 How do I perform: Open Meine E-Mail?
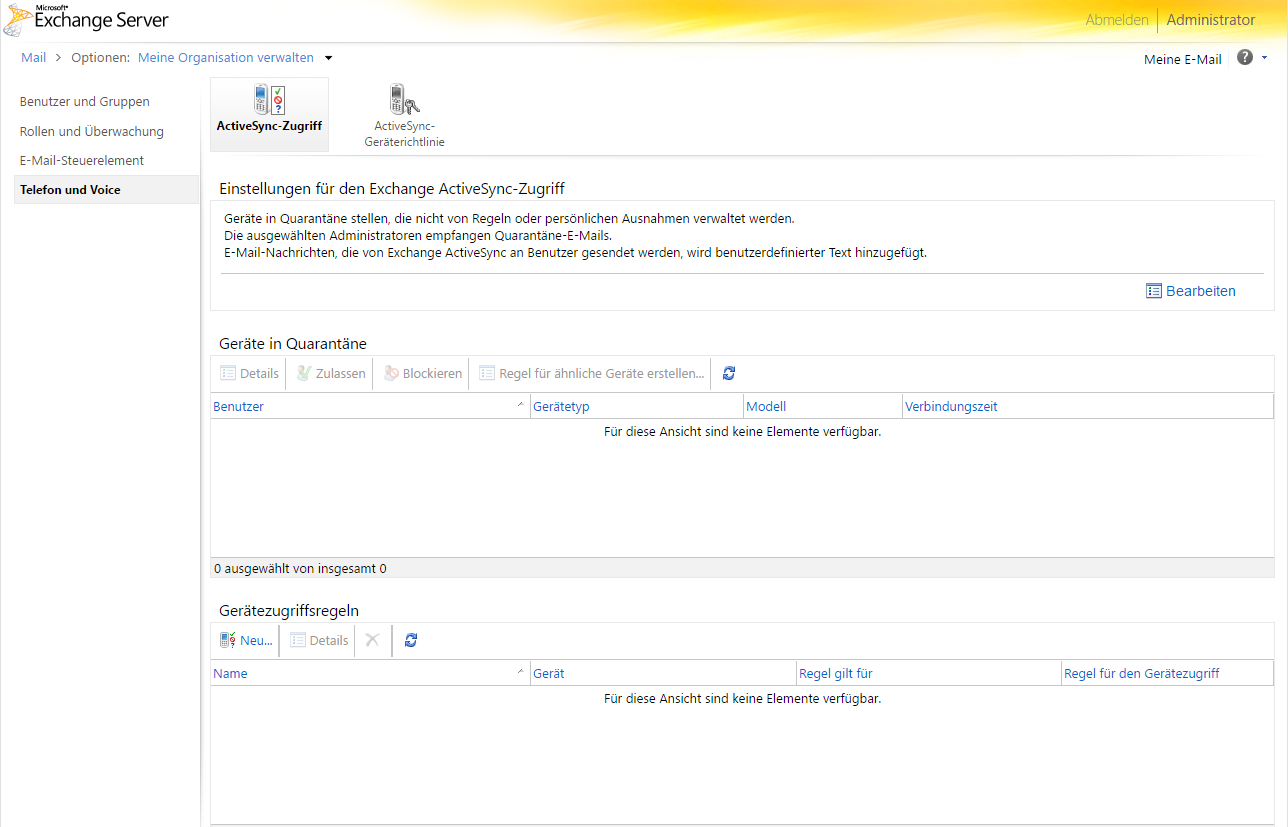[x=1182, y=59]
